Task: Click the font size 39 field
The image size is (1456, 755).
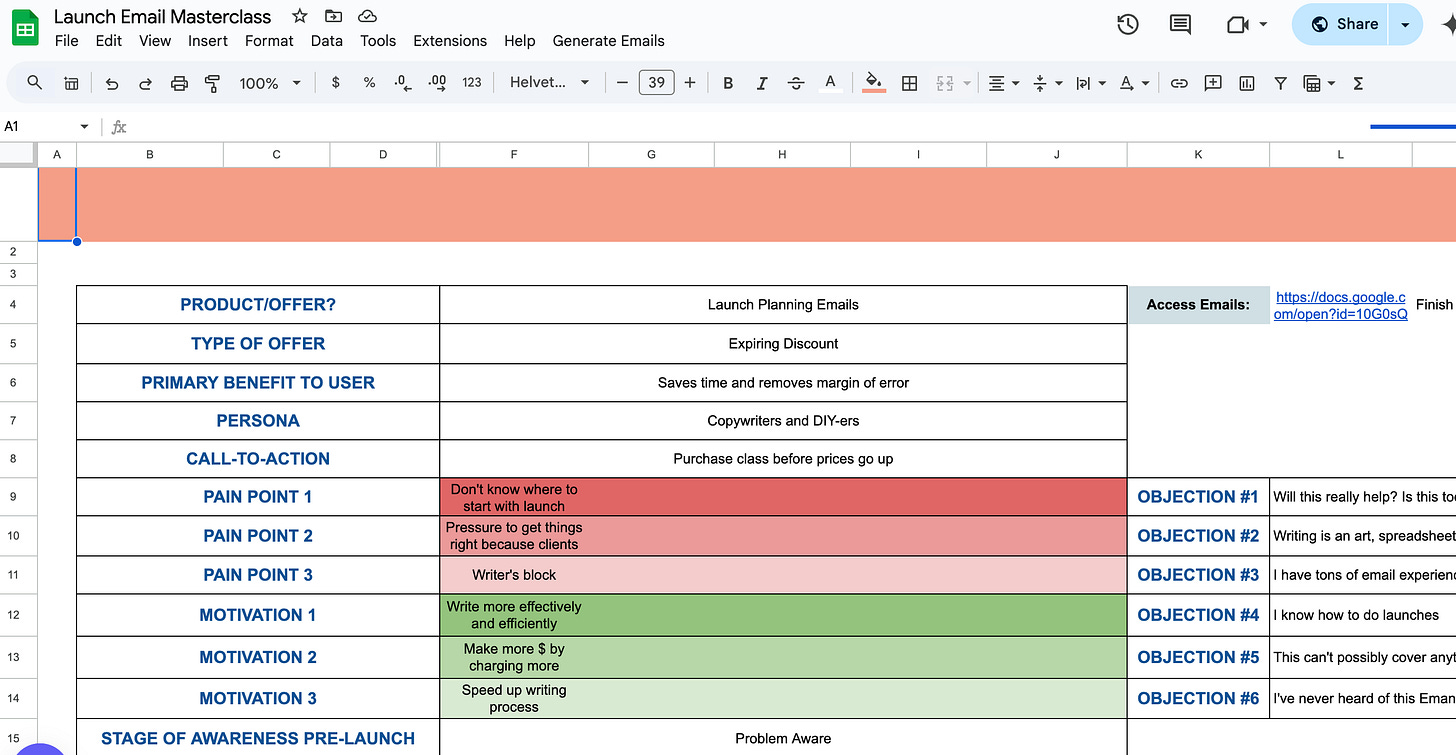Action: (656, 83)
